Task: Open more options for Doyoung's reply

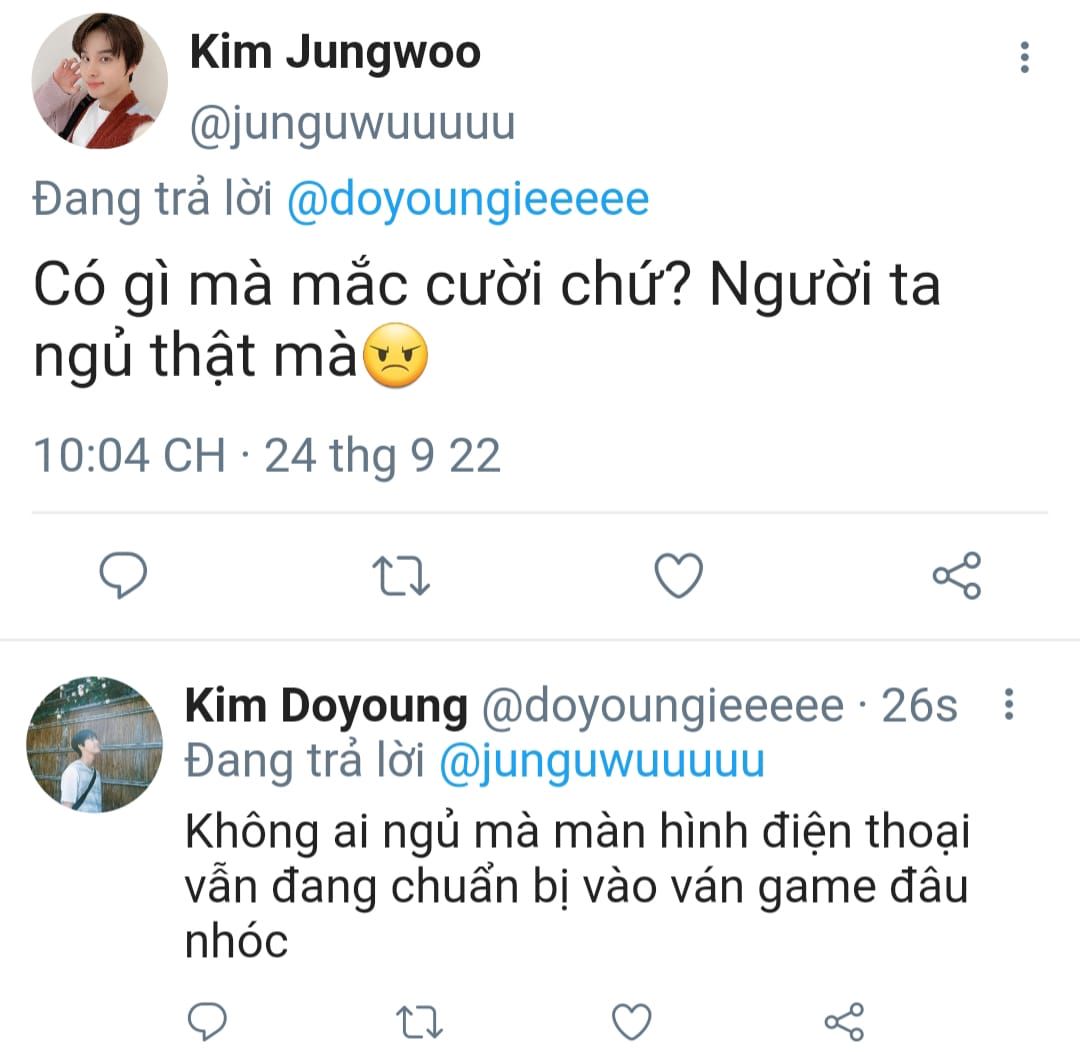Action: (1009, 707)
